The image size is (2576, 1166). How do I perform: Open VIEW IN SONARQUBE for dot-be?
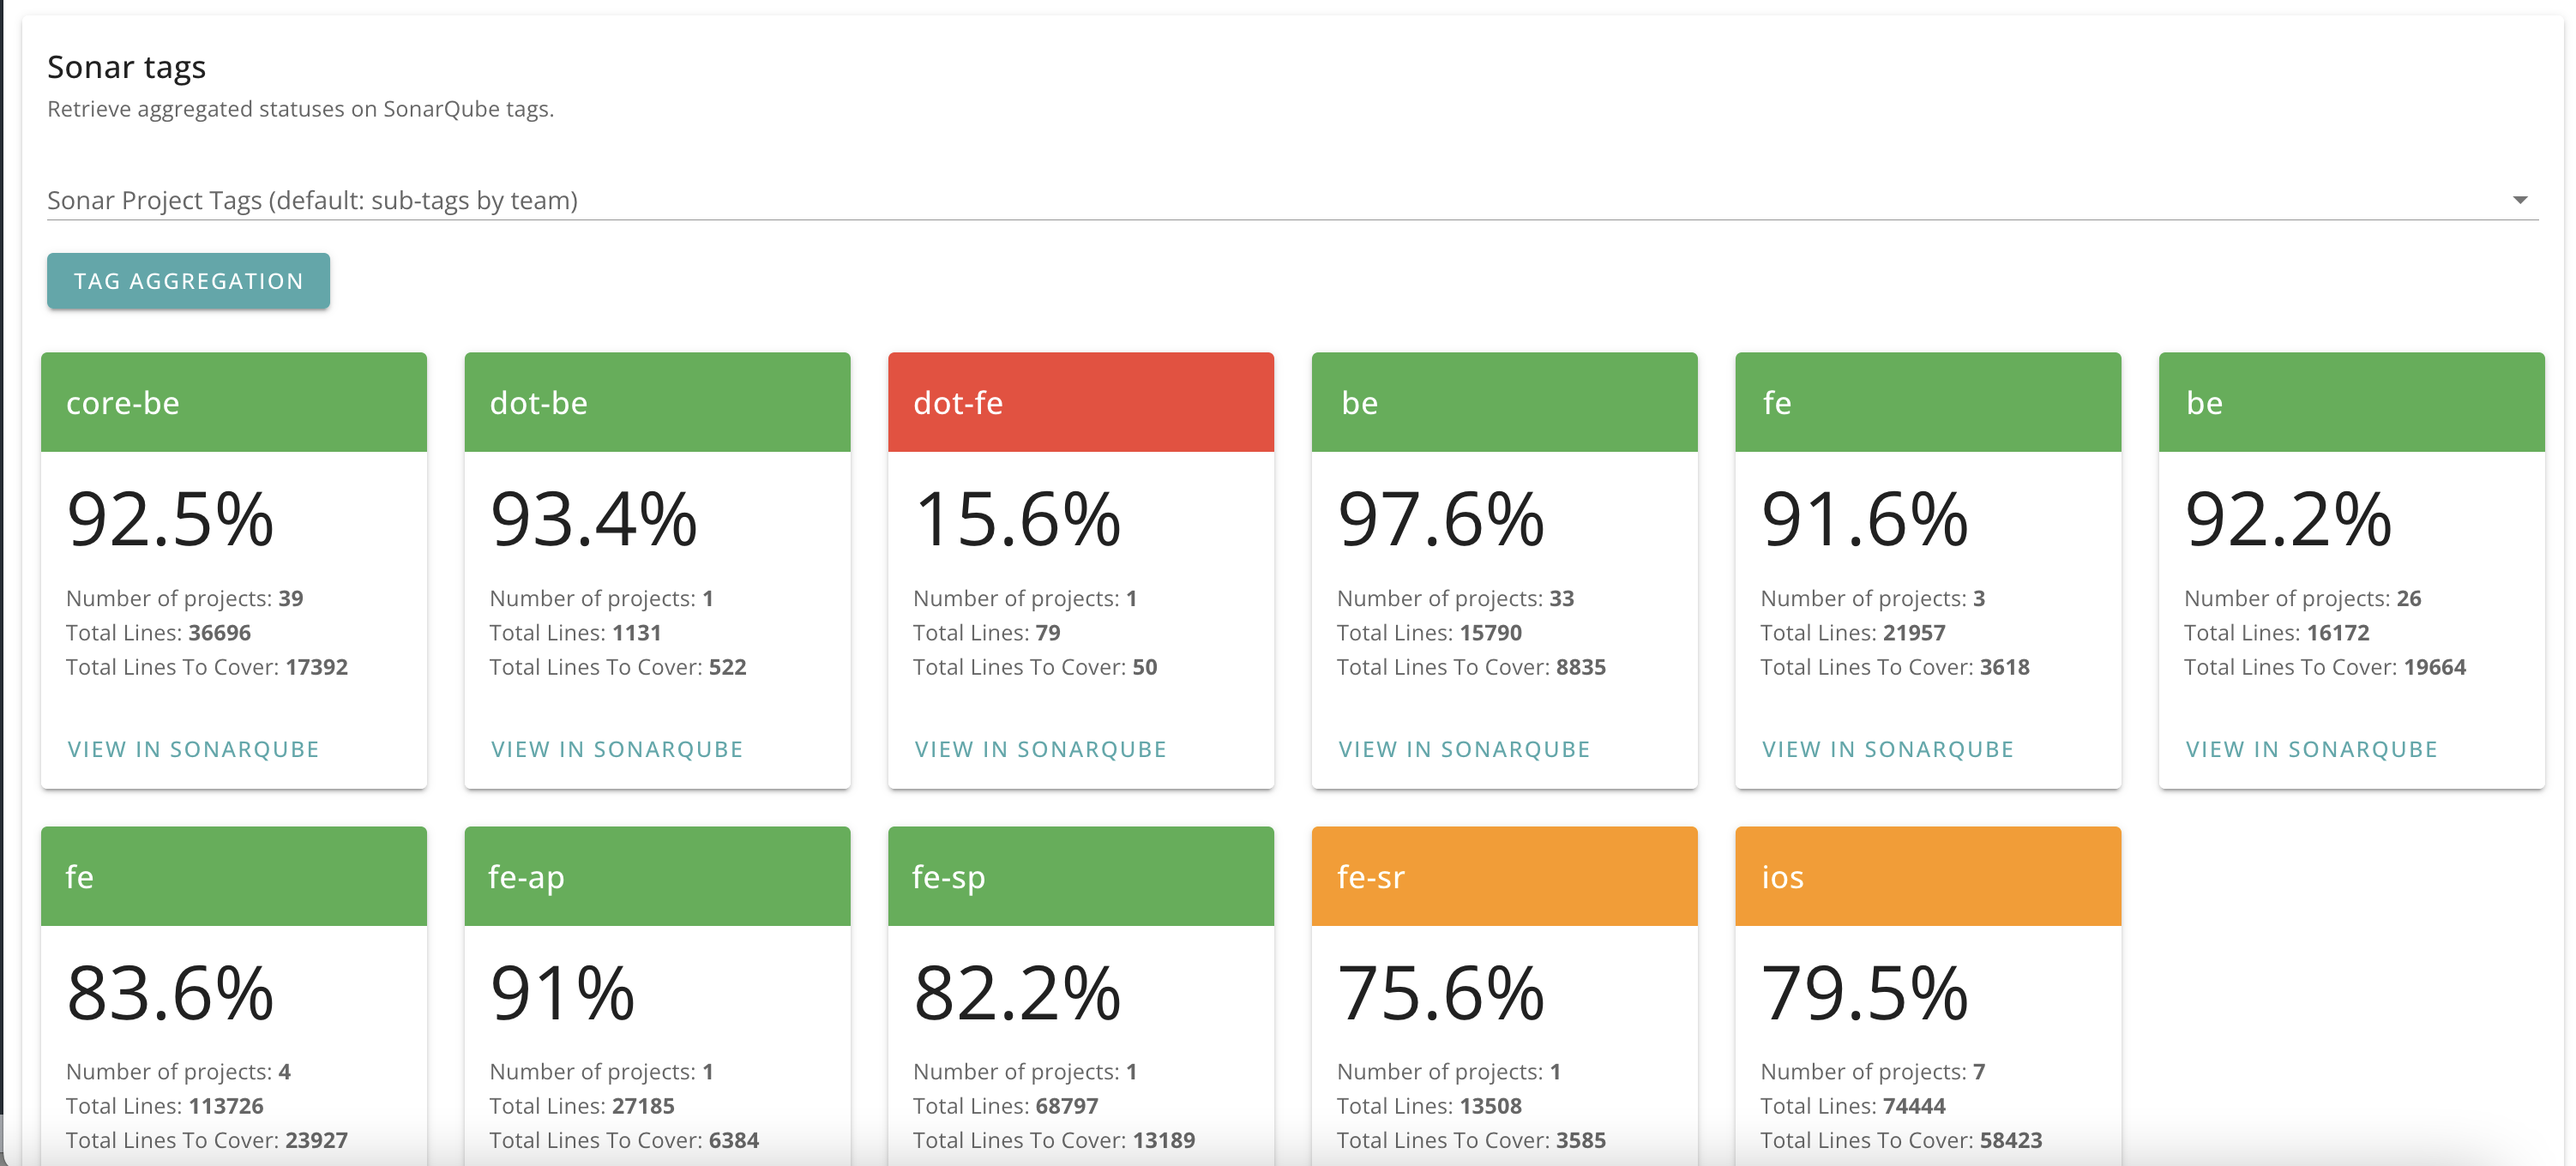coord(617,749)
